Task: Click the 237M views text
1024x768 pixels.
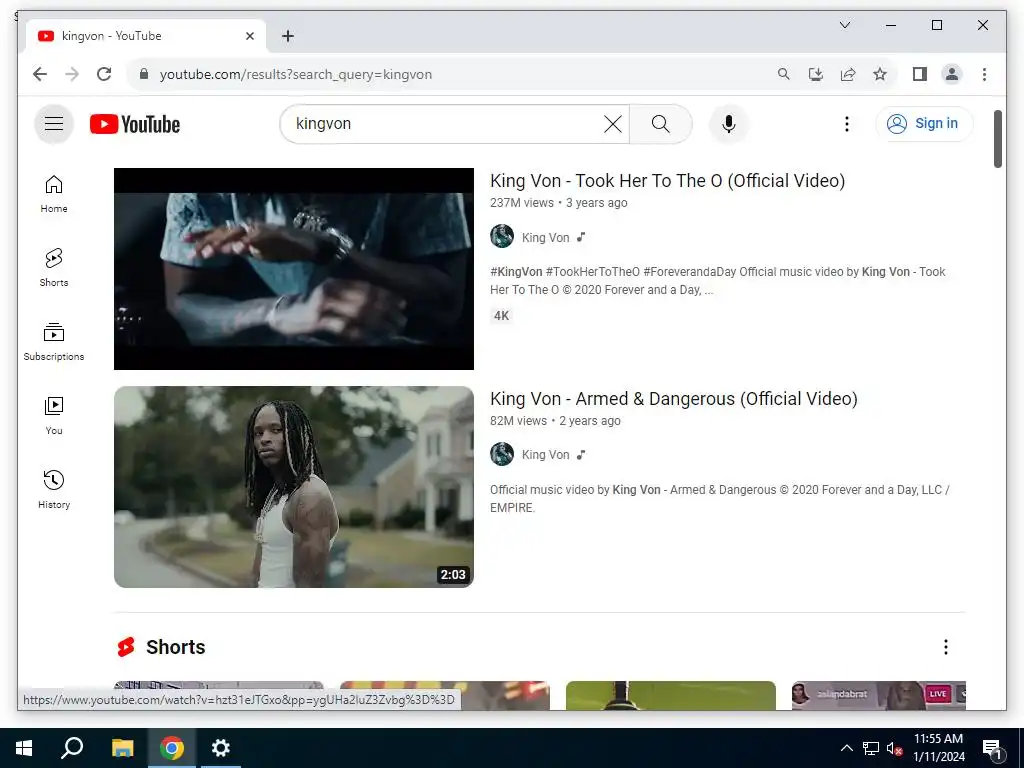Action: (522, 203)
